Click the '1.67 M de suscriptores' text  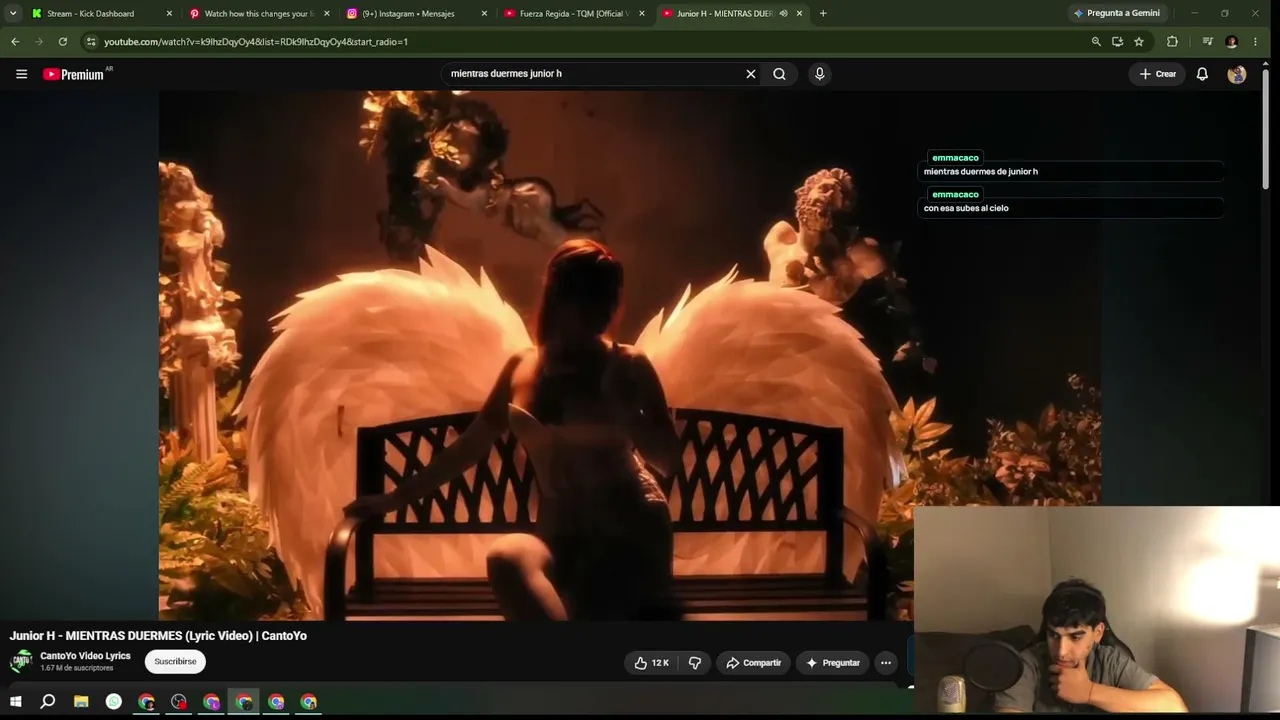click(x=77, y=668)
